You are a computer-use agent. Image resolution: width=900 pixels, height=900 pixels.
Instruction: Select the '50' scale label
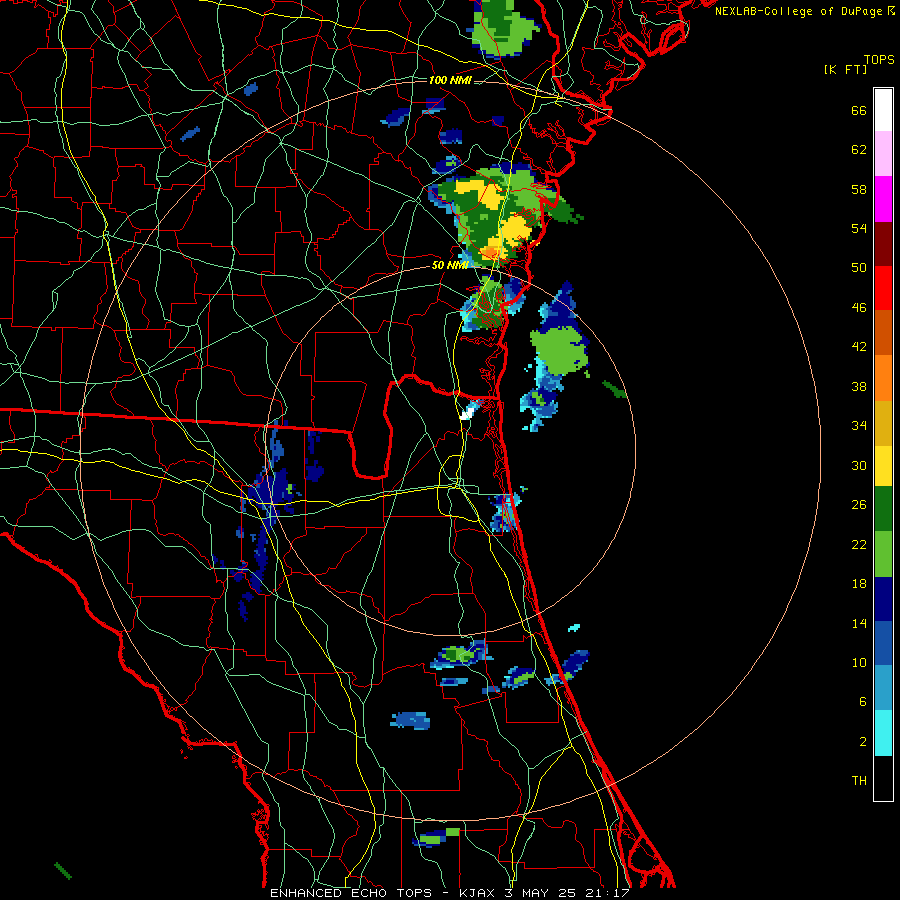pyautogui.click(x=859, y=267)
